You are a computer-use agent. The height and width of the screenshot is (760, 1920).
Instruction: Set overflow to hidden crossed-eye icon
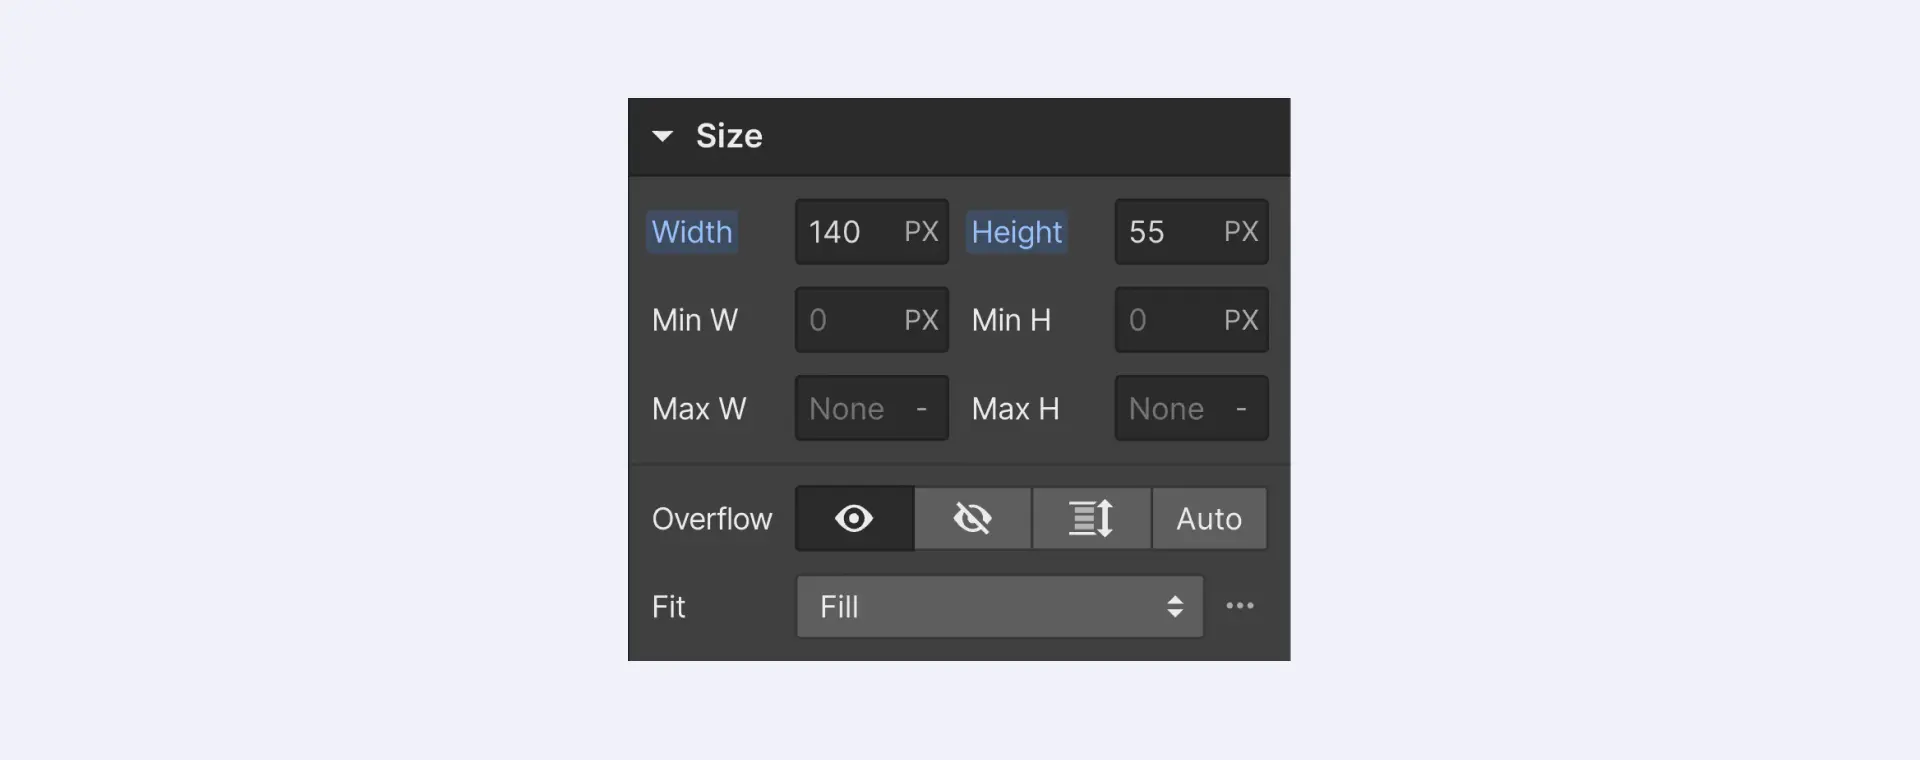pos(972,519)
